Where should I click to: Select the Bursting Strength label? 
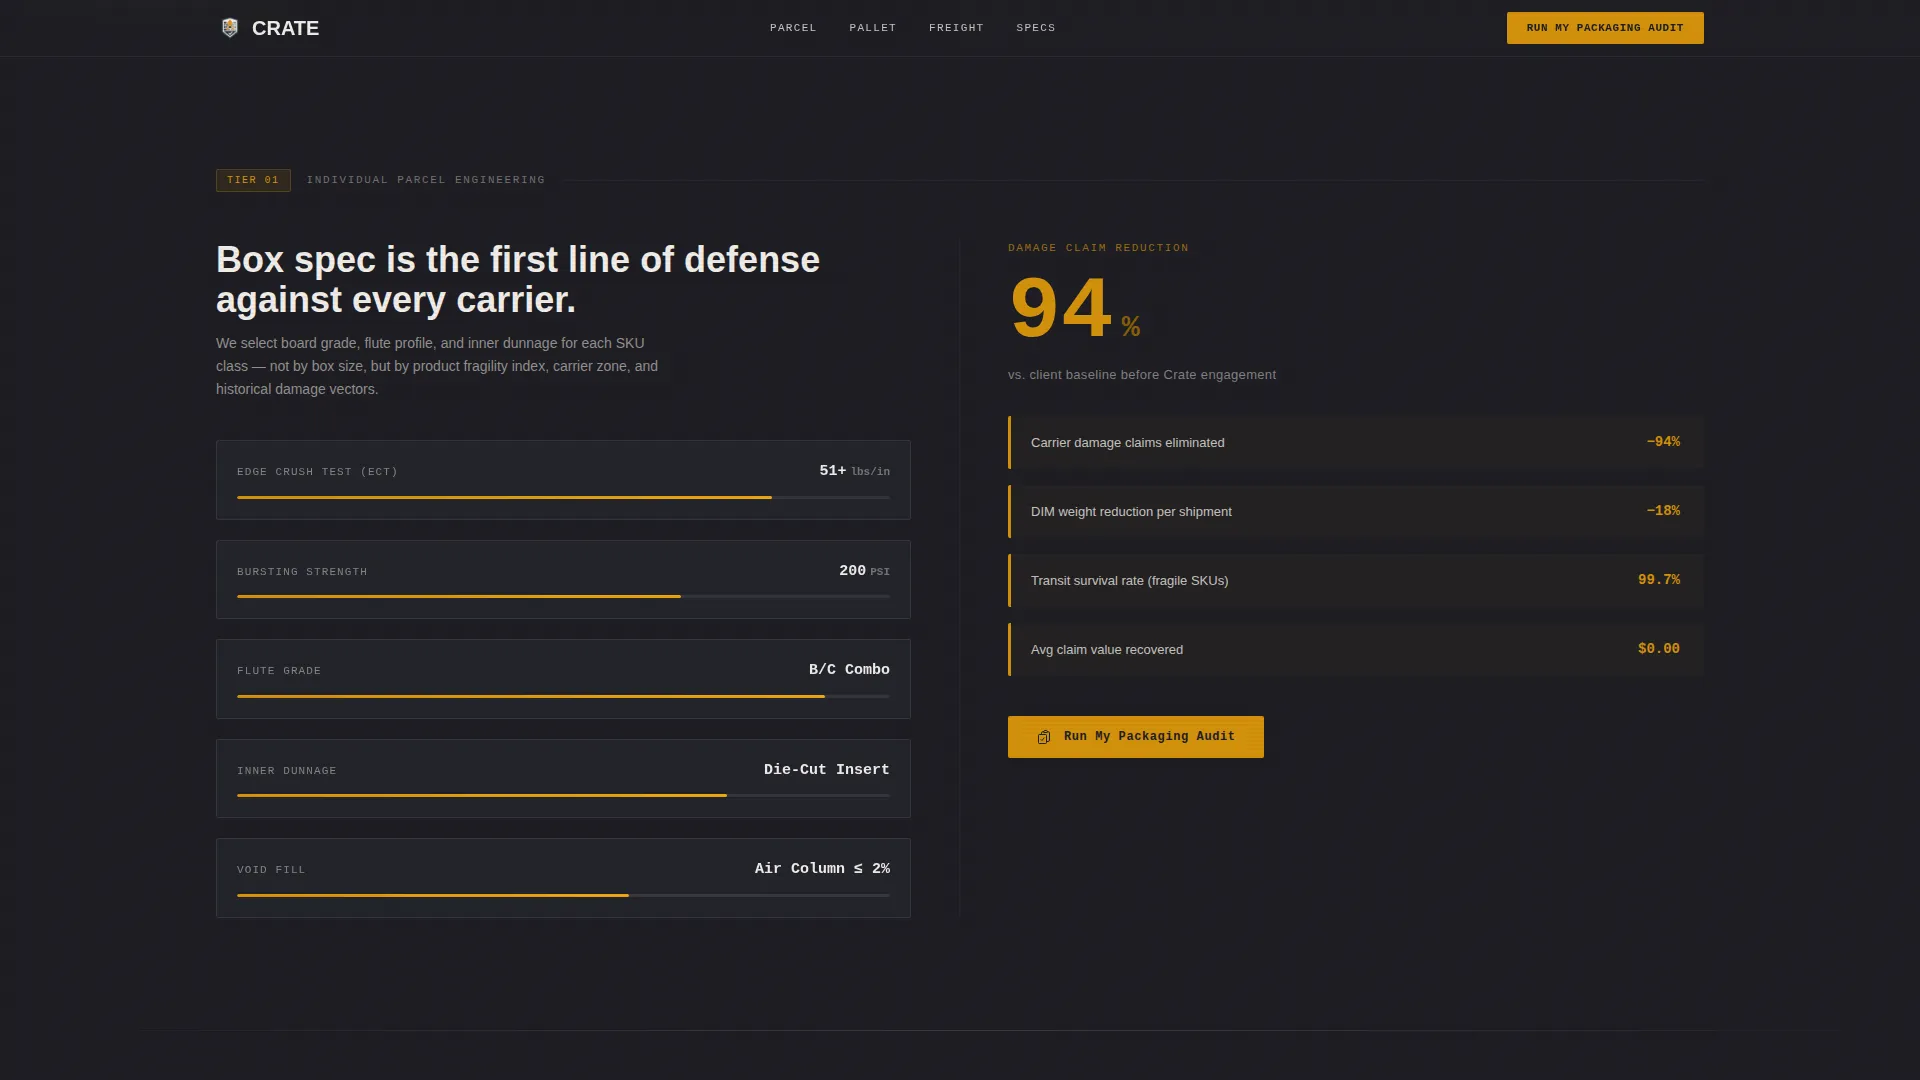(302, 572)
